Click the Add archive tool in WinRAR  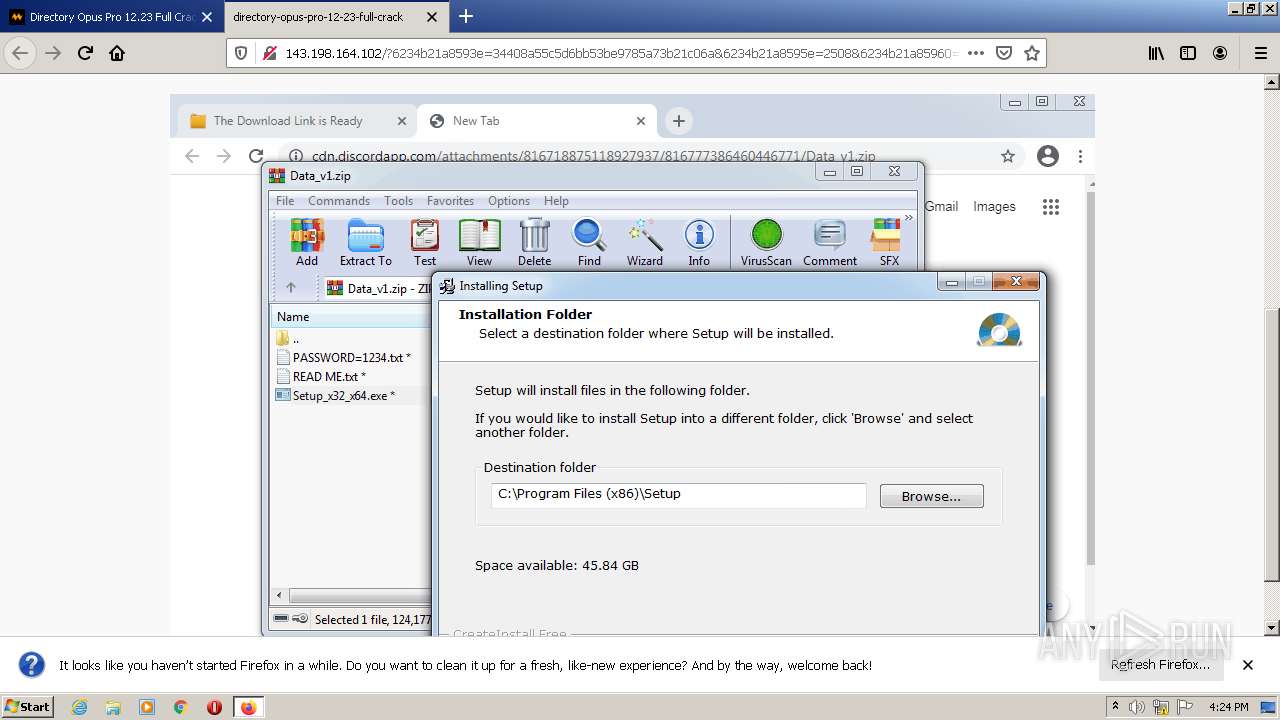307,243
